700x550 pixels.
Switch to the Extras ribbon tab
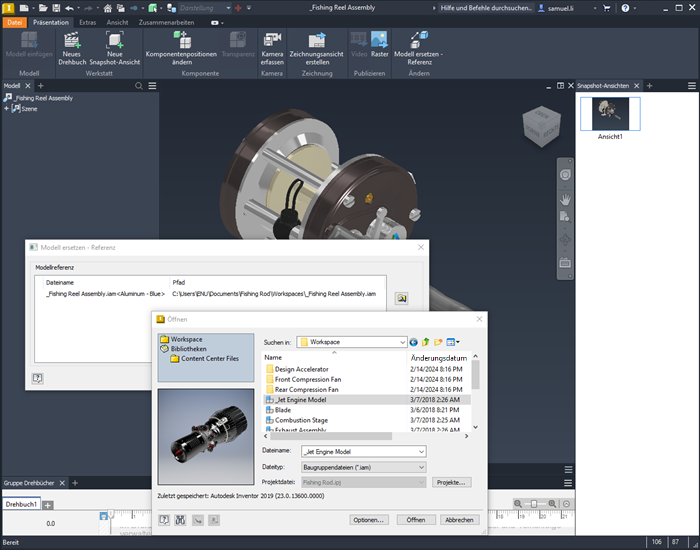[88, 21]
